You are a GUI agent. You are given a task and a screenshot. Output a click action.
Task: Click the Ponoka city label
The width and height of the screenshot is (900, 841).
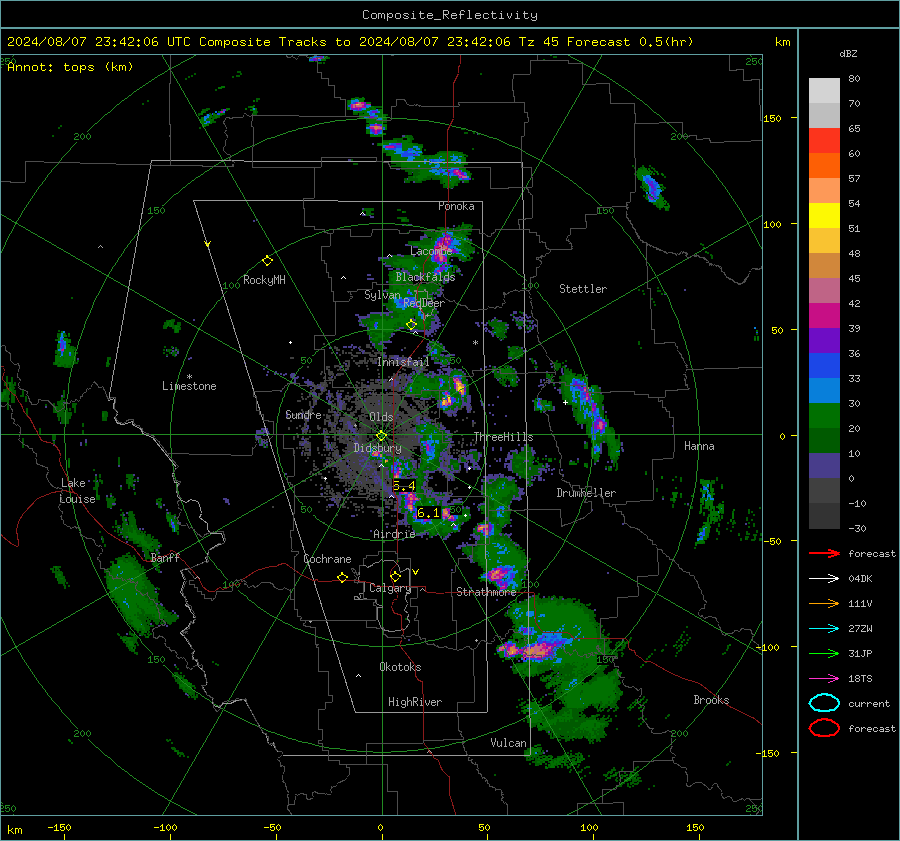[456, 206]
